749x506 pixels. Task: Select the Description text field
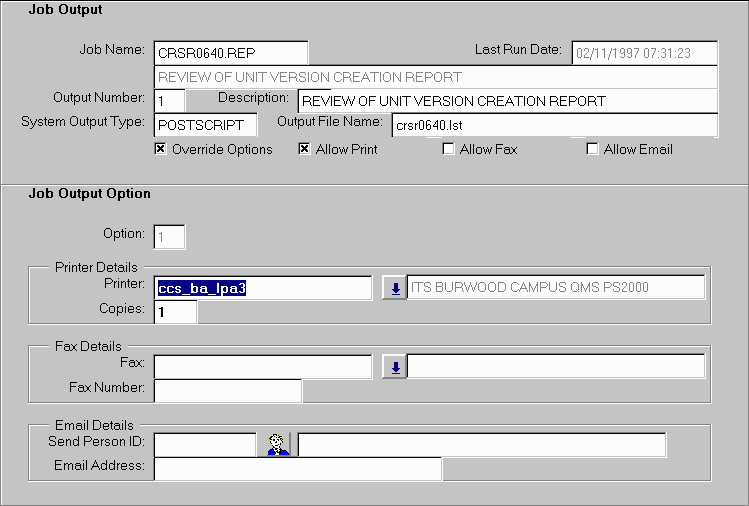tap(507, 100)
